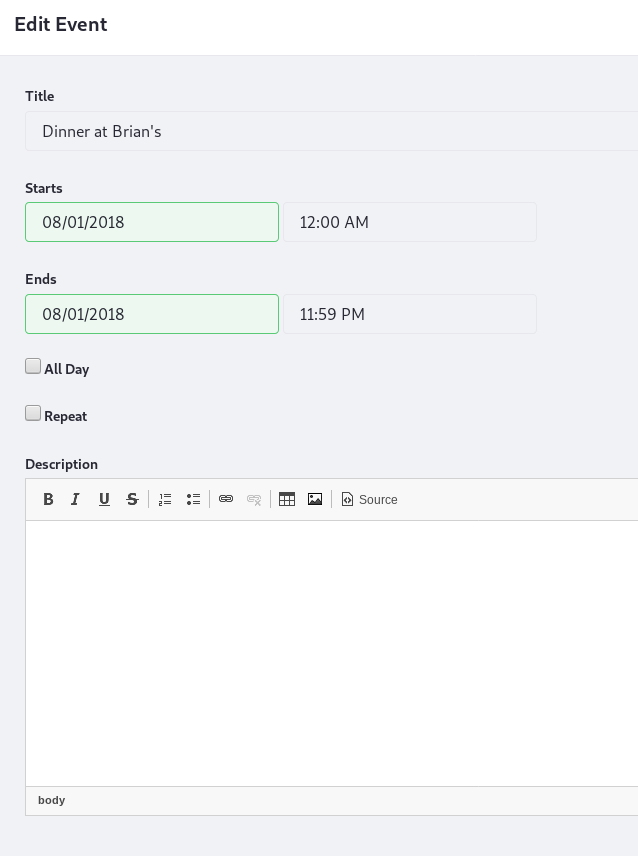
Task: Click the Starts label
Action: coord(44,188)
